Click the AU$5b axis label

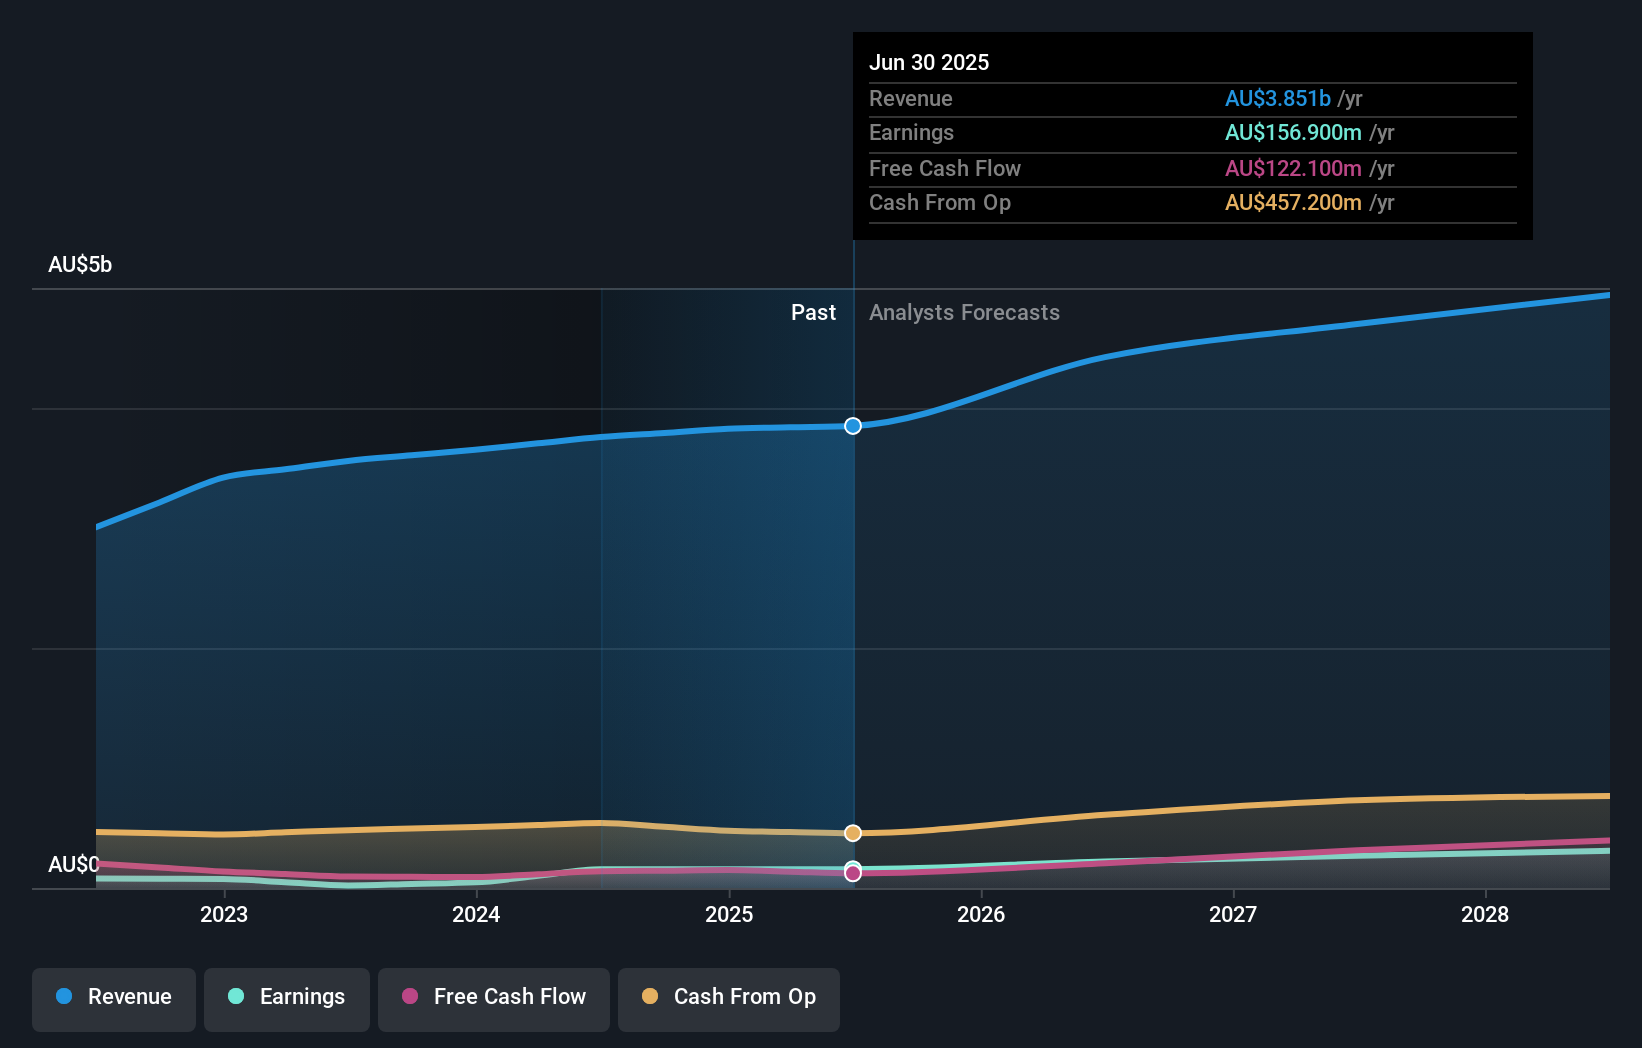[80, 264]
